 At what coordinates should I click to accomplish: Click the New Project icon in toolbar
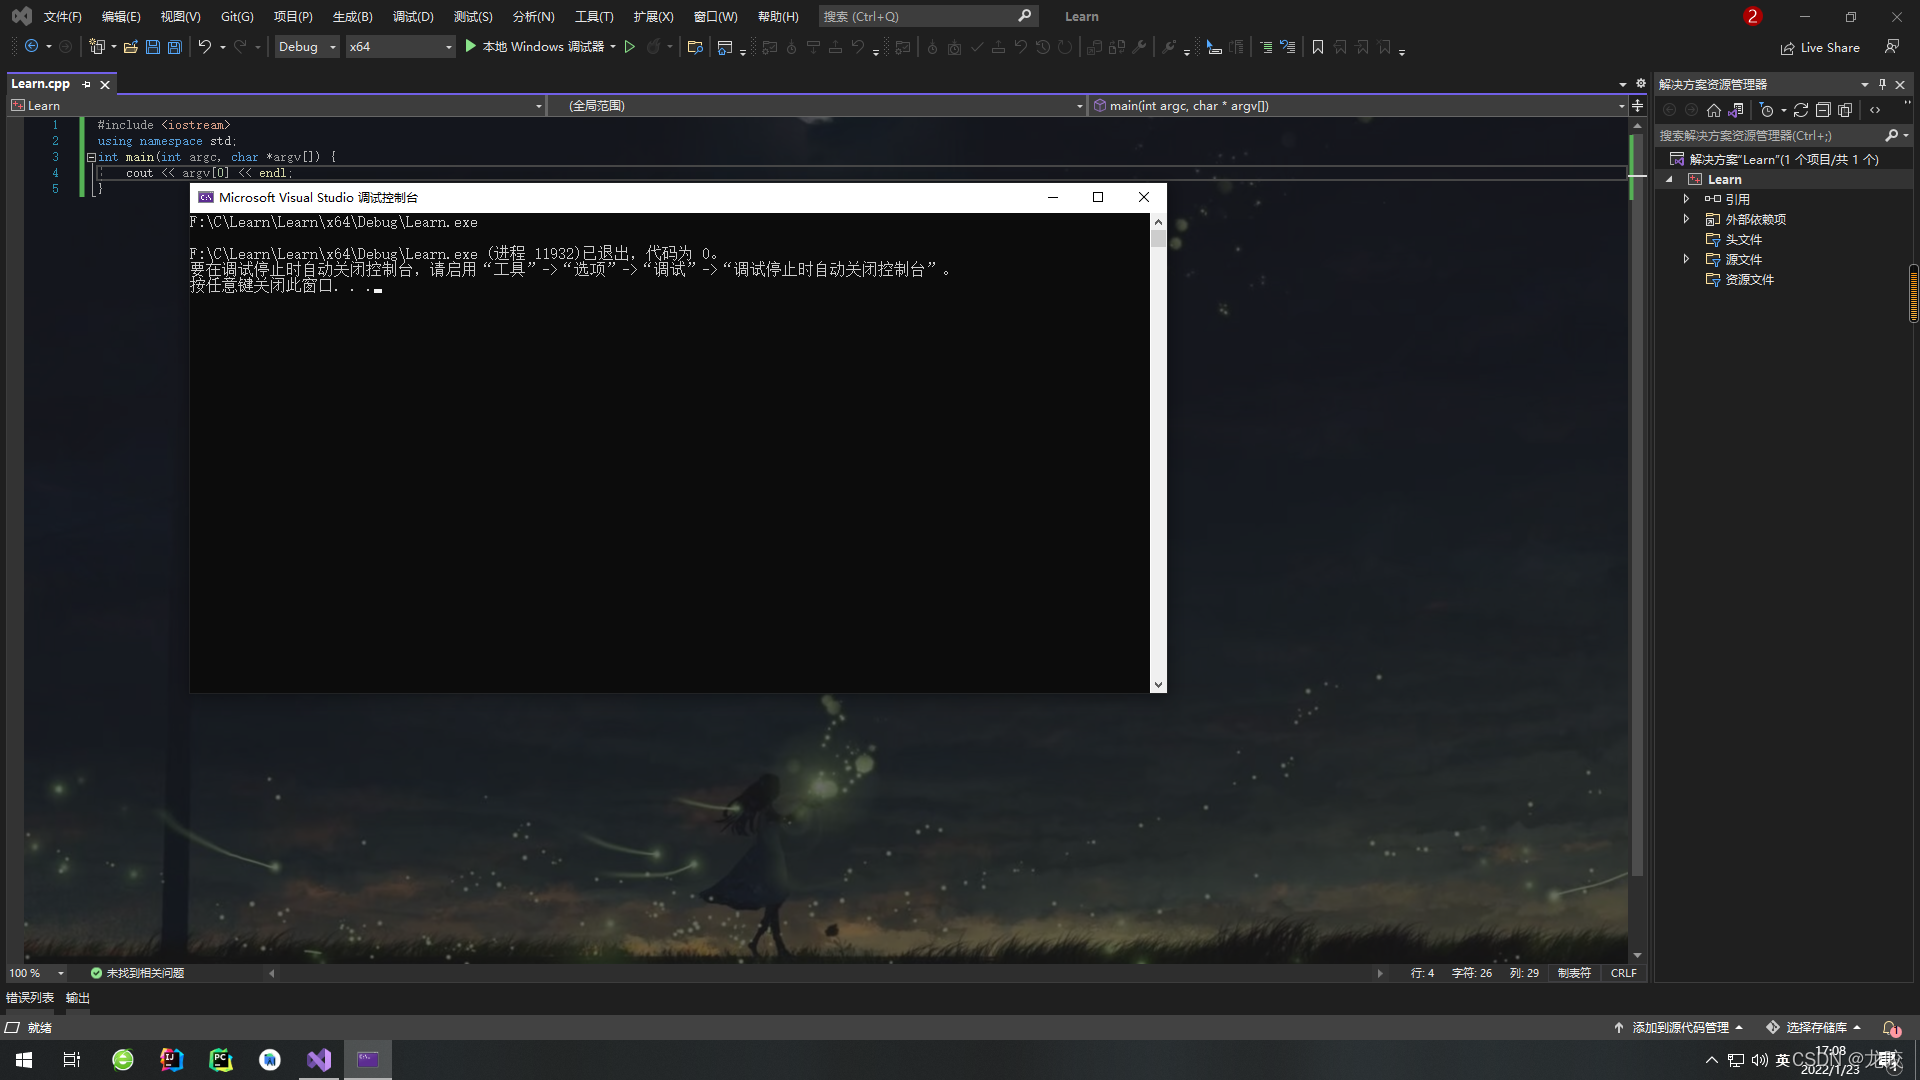(x=97, y=47)
